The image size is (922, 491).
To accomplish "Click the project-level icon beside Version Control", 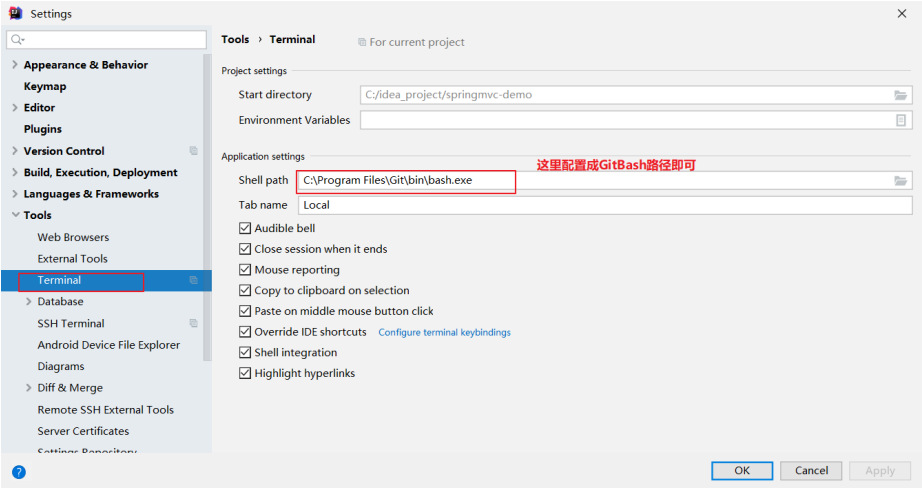I will [193, 151].
